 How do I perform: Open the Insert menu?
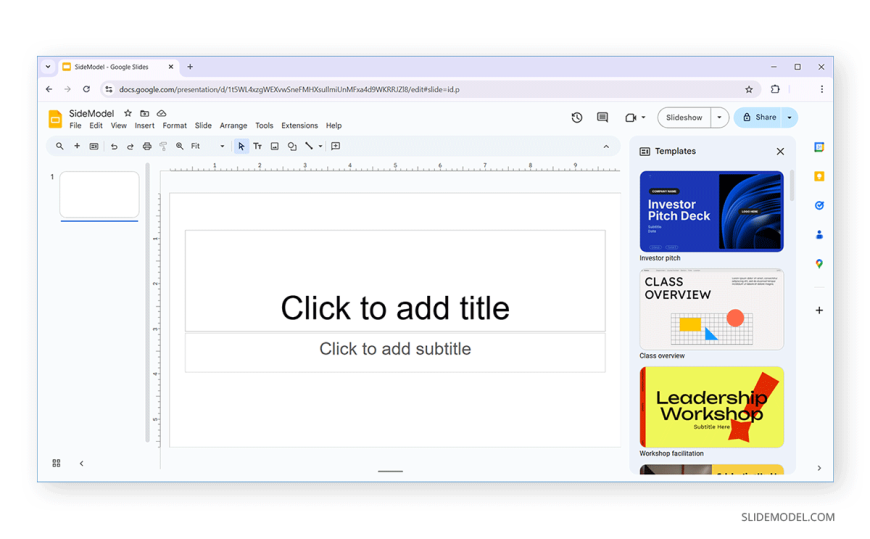click(144, 126)
